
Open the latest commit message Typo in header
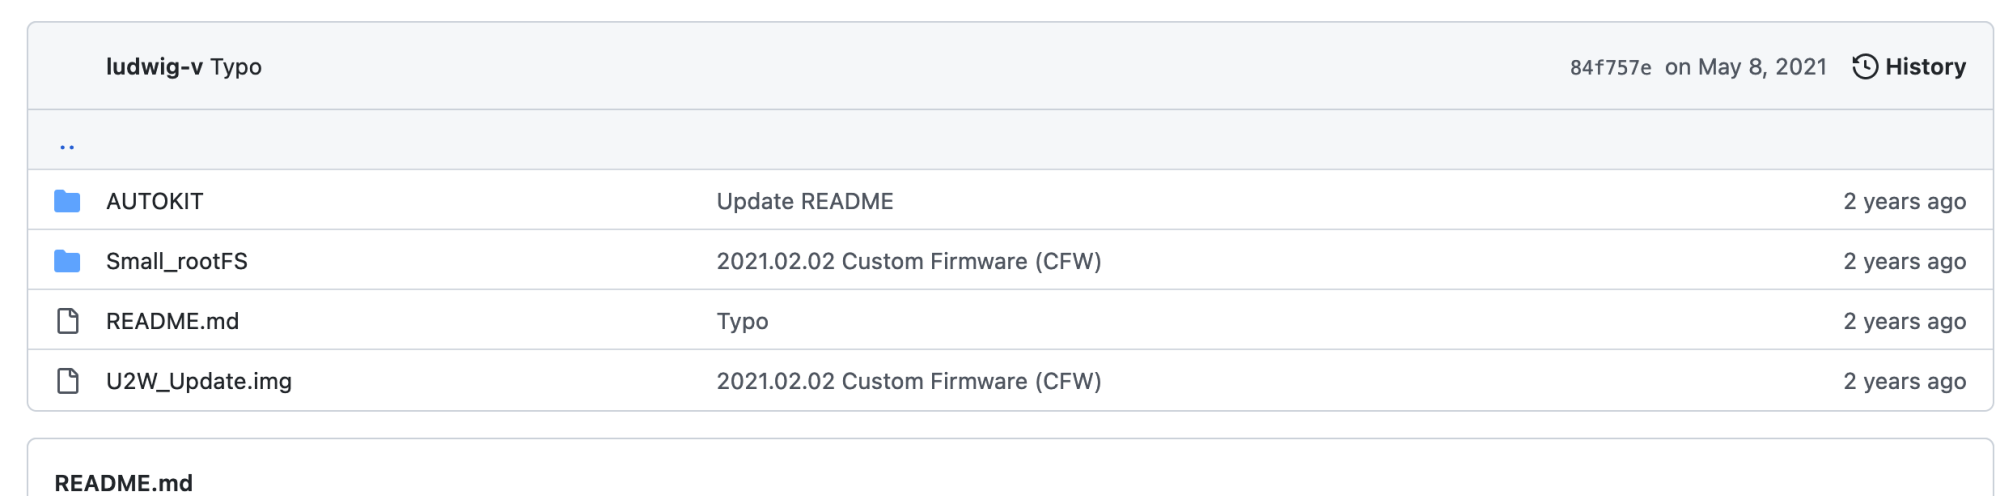pos(236,67)
